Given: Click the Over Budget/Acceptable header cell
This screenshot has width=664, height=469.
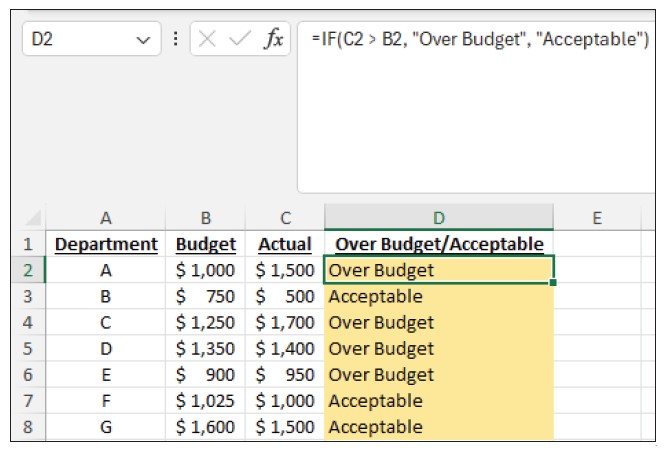Looking at the screenshot, I should tap(438, 244).
